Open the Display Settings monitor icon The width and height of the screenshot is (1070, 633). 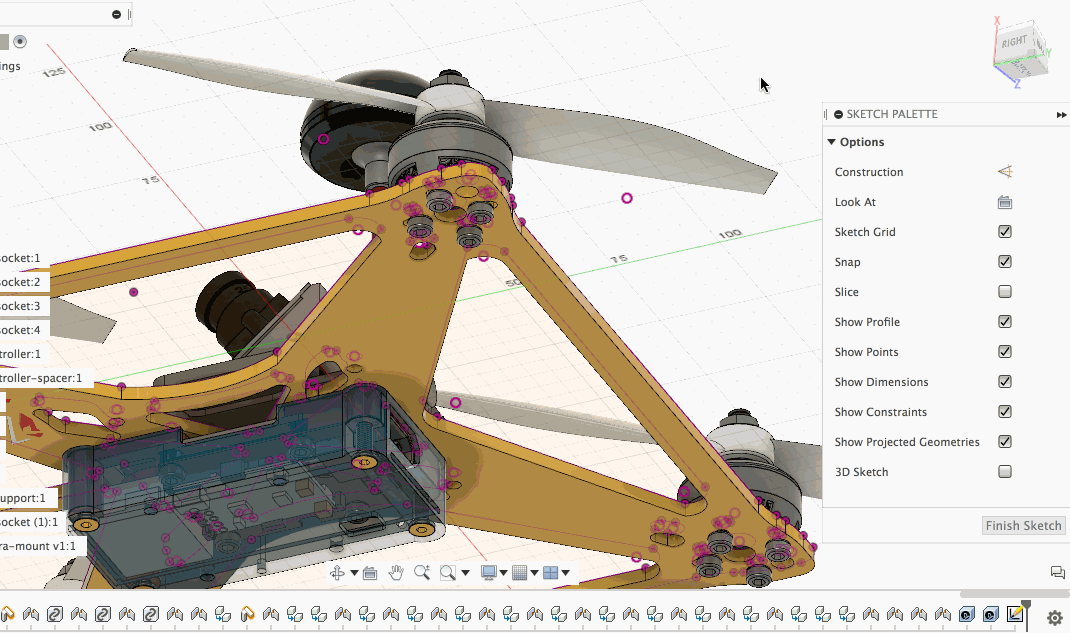489,573
